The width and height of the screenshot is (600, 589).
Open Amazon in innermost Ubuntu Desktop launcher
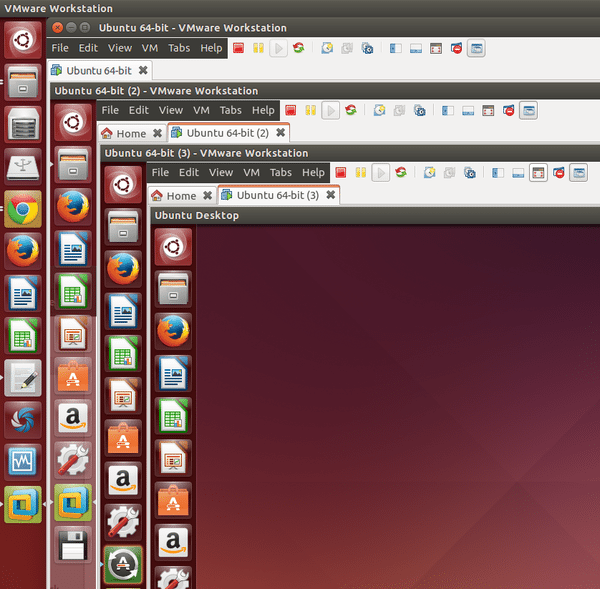point(173,543)
